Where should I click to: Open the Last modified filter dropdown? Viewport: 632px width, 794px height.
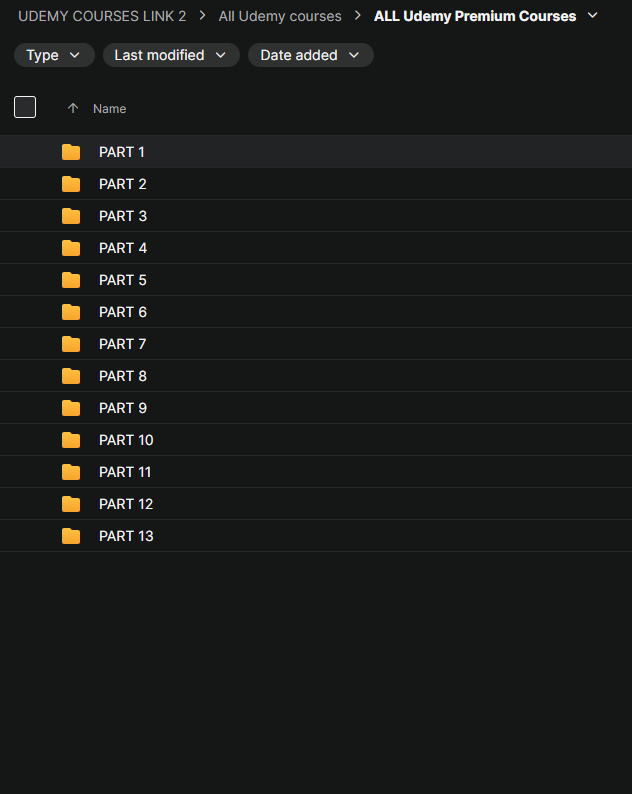point(171,55)
